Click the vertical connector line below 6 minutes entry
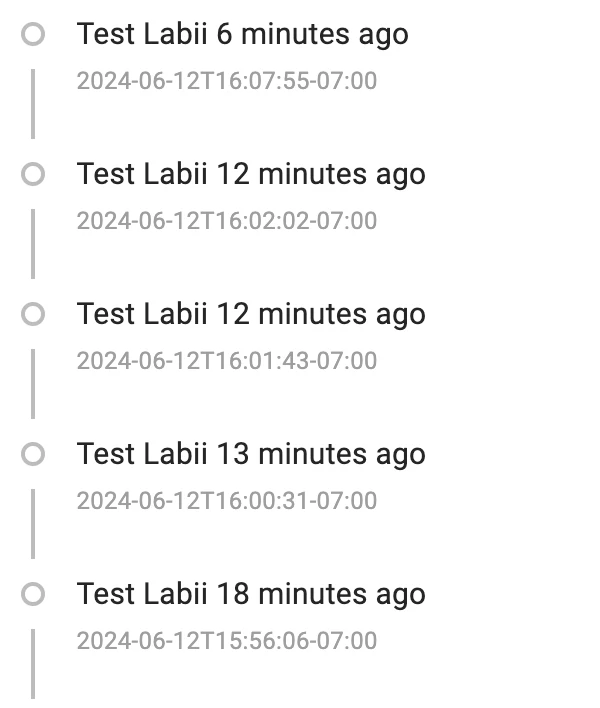Image resolution: width=600 pixels, height=708 pixels. click(x=33, y=104)
